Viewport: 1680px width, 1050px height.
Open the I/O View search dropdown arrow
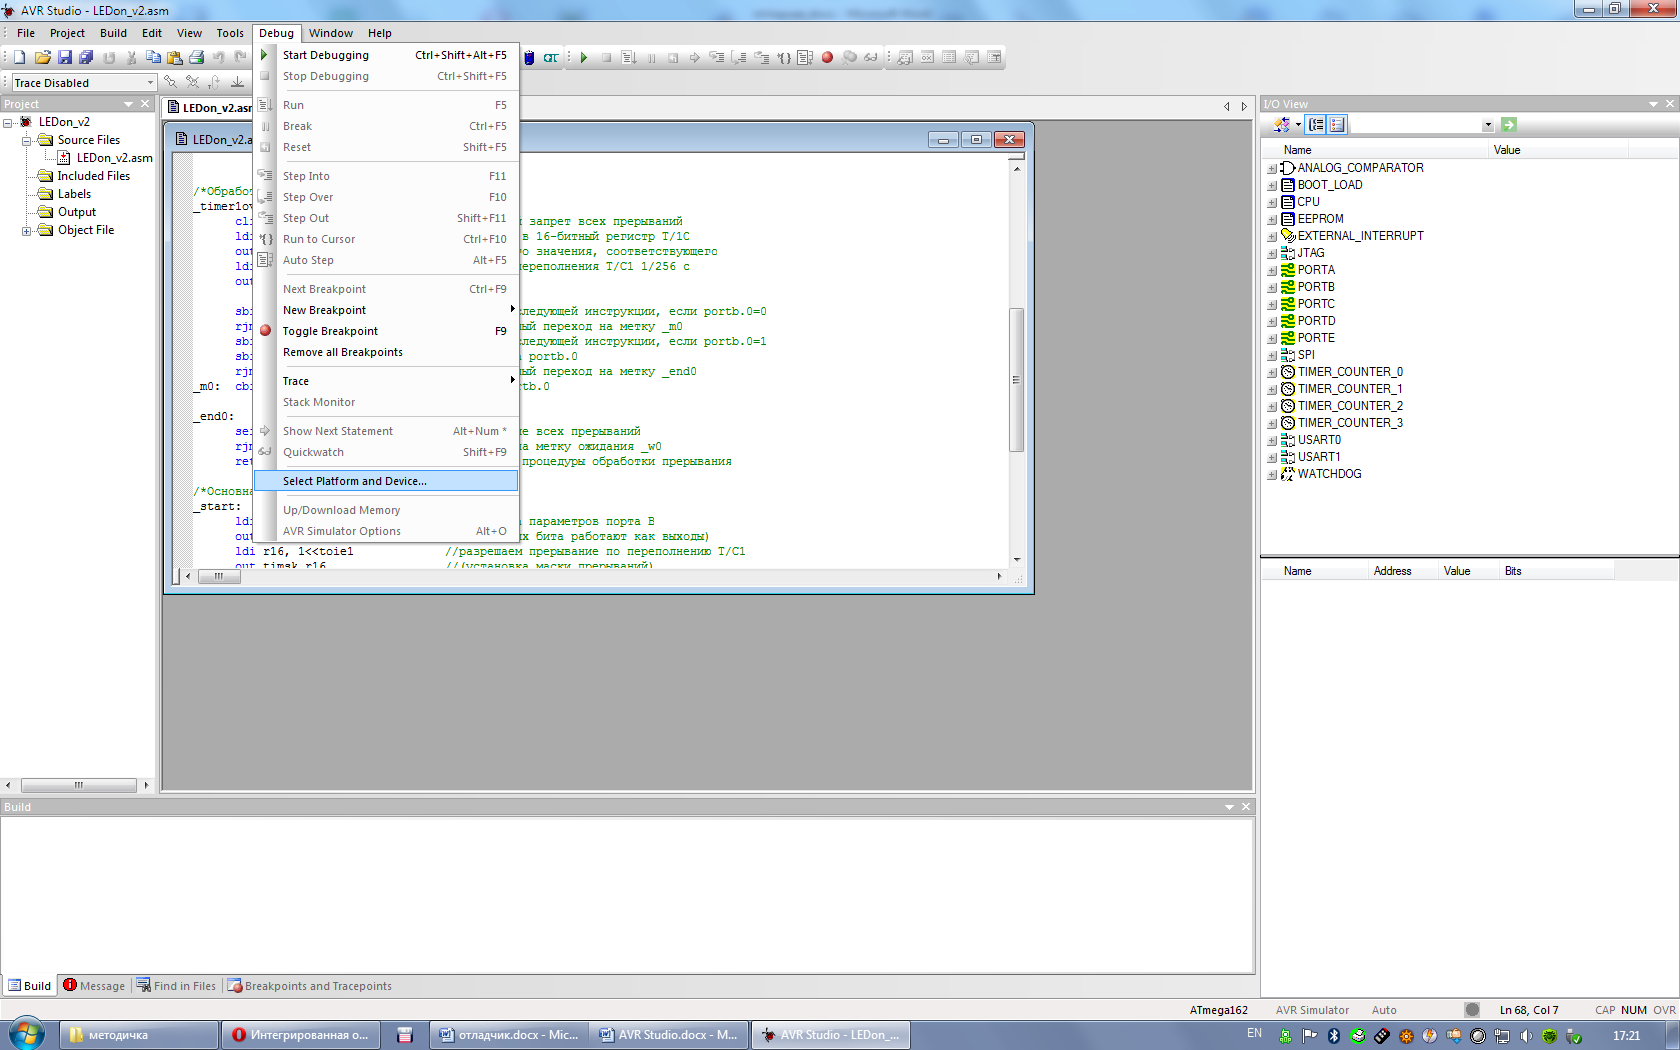pos(1488,125)
